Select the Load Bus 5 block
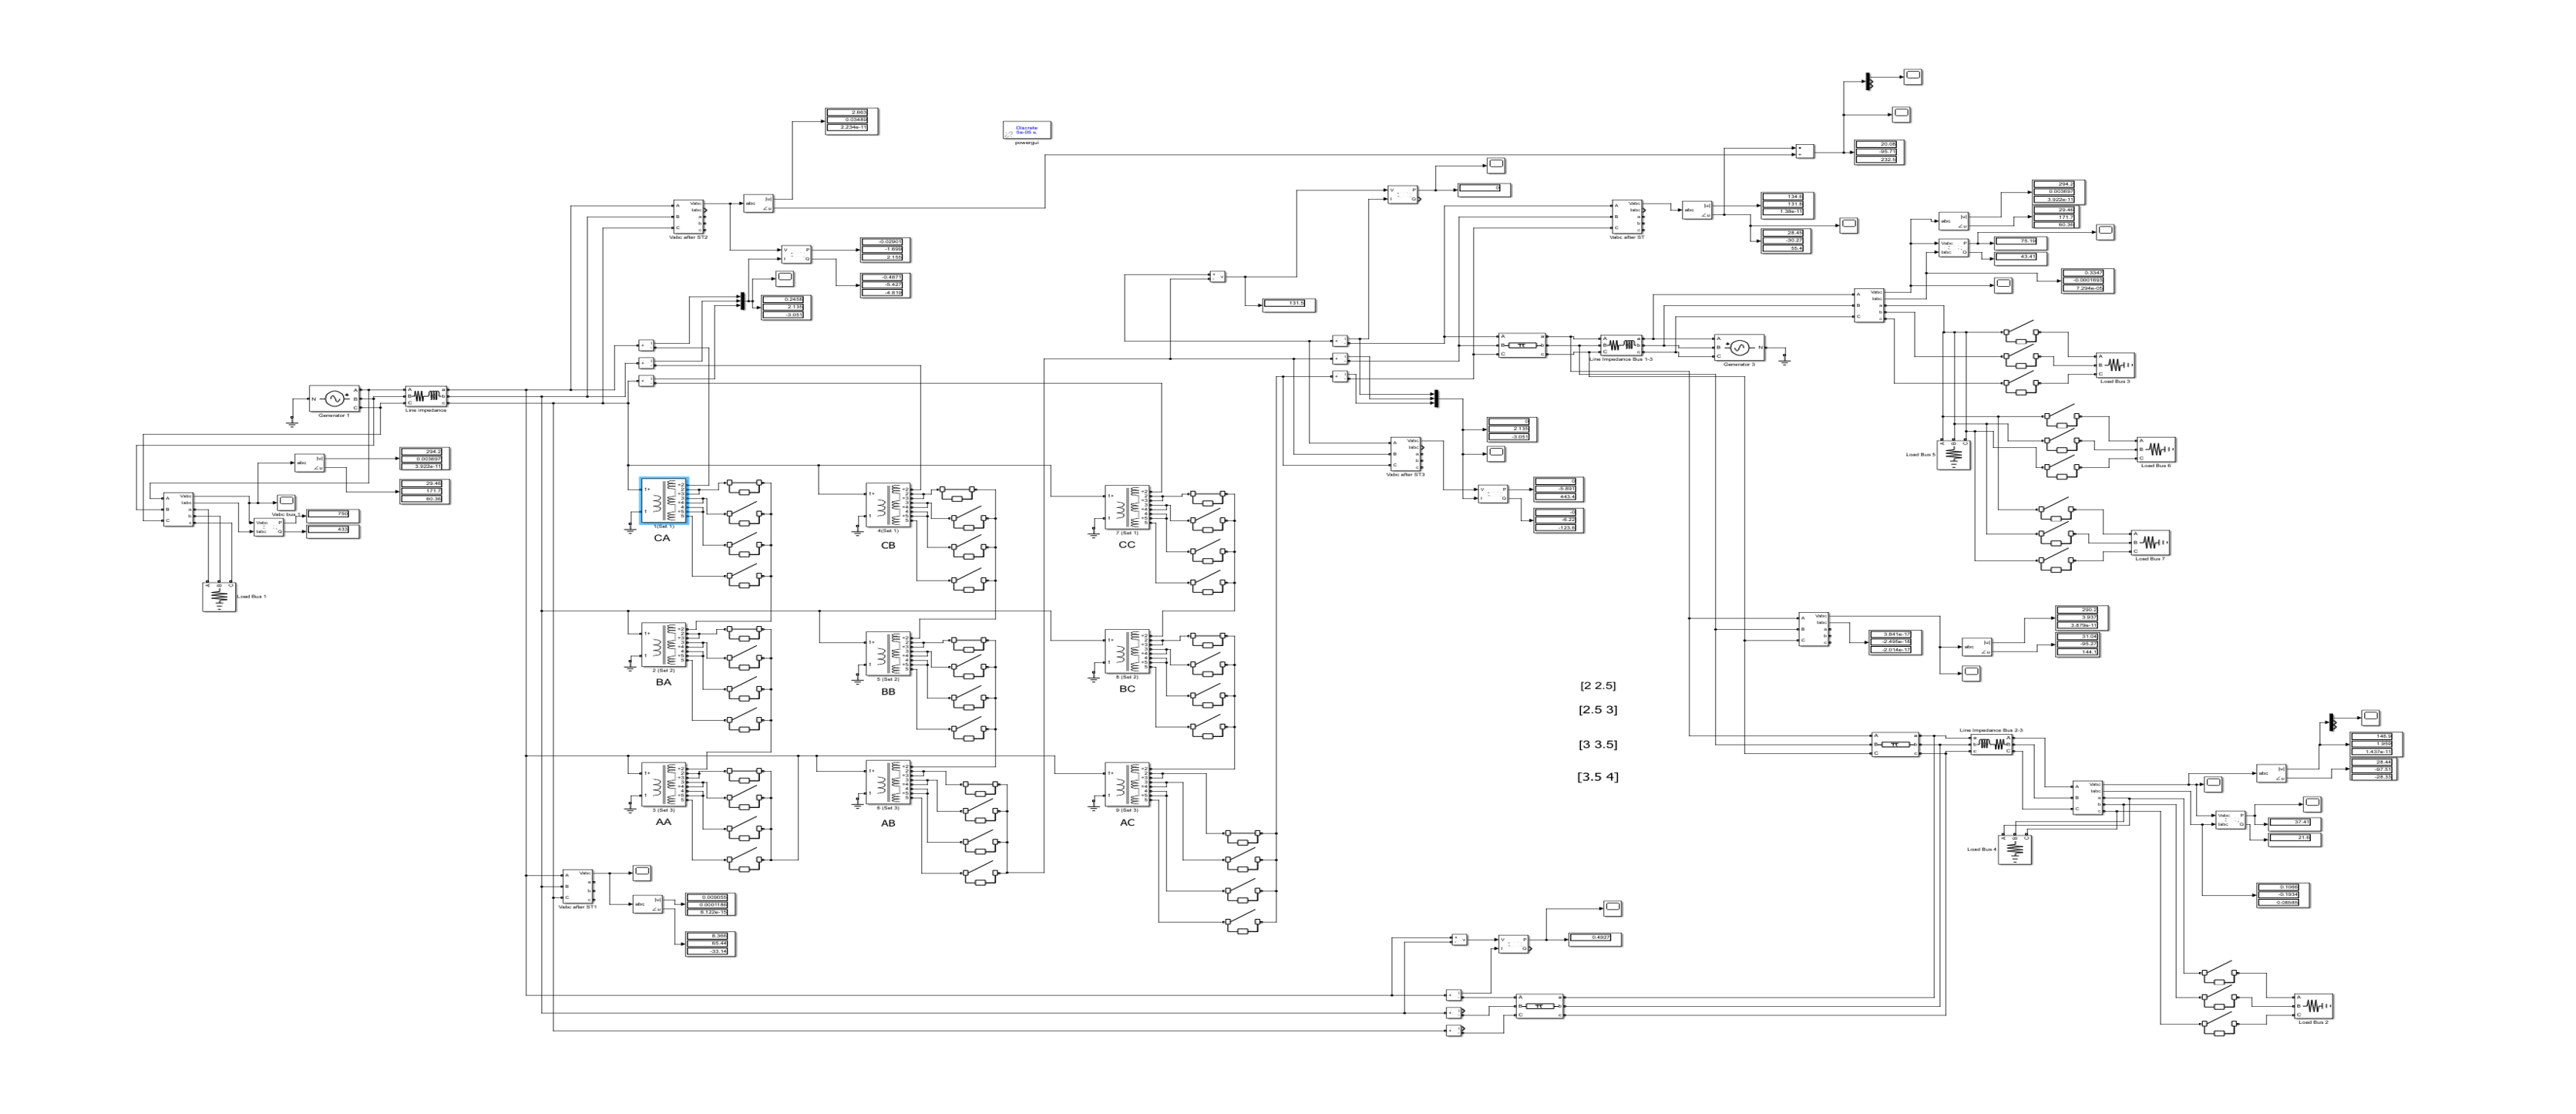Viewport: 2576px width, 1114px height. pos(1954,454)
